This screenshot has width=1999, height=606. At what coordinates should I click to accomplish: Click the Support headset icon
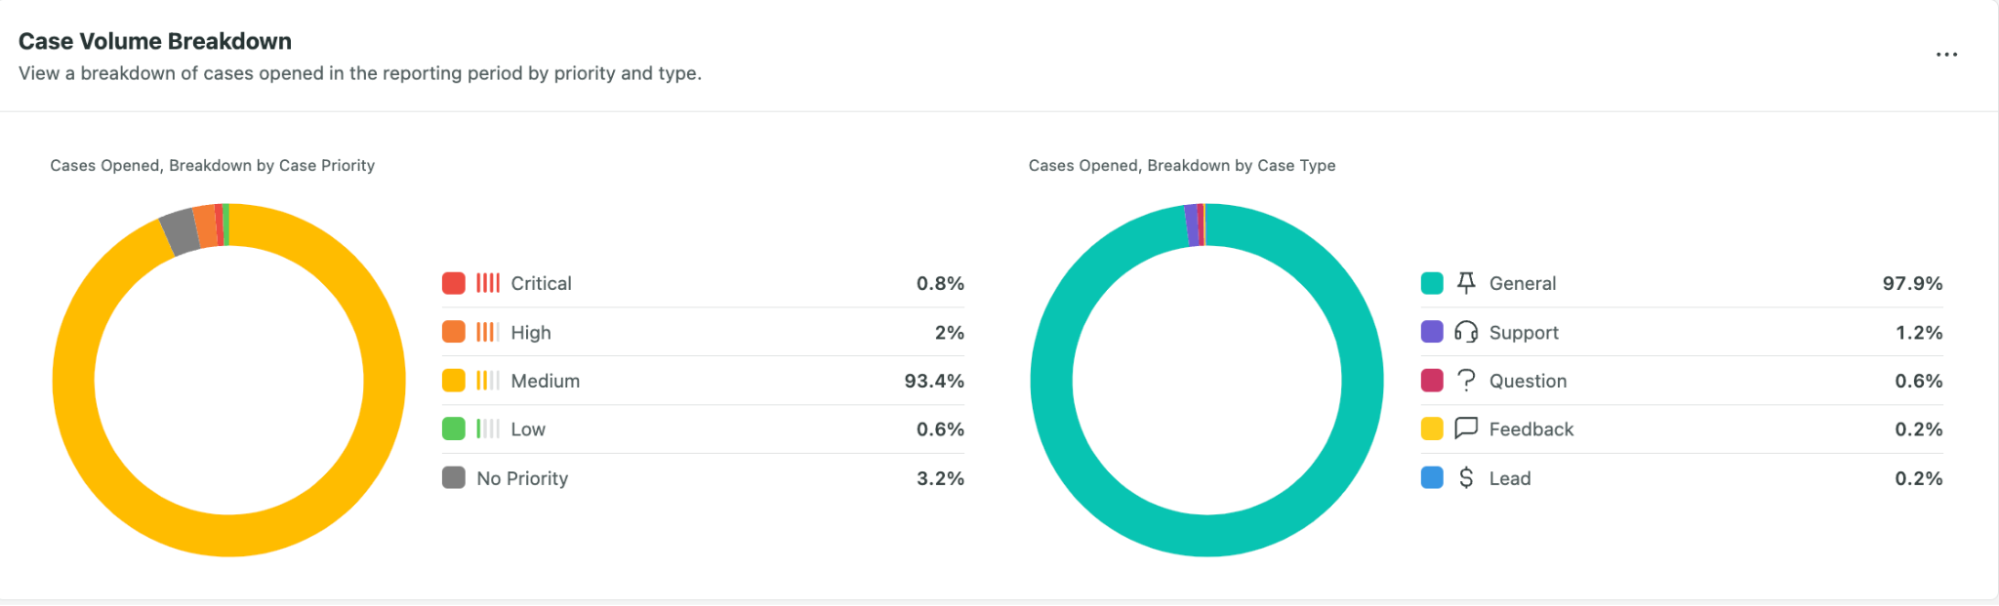click(1466, 332)
